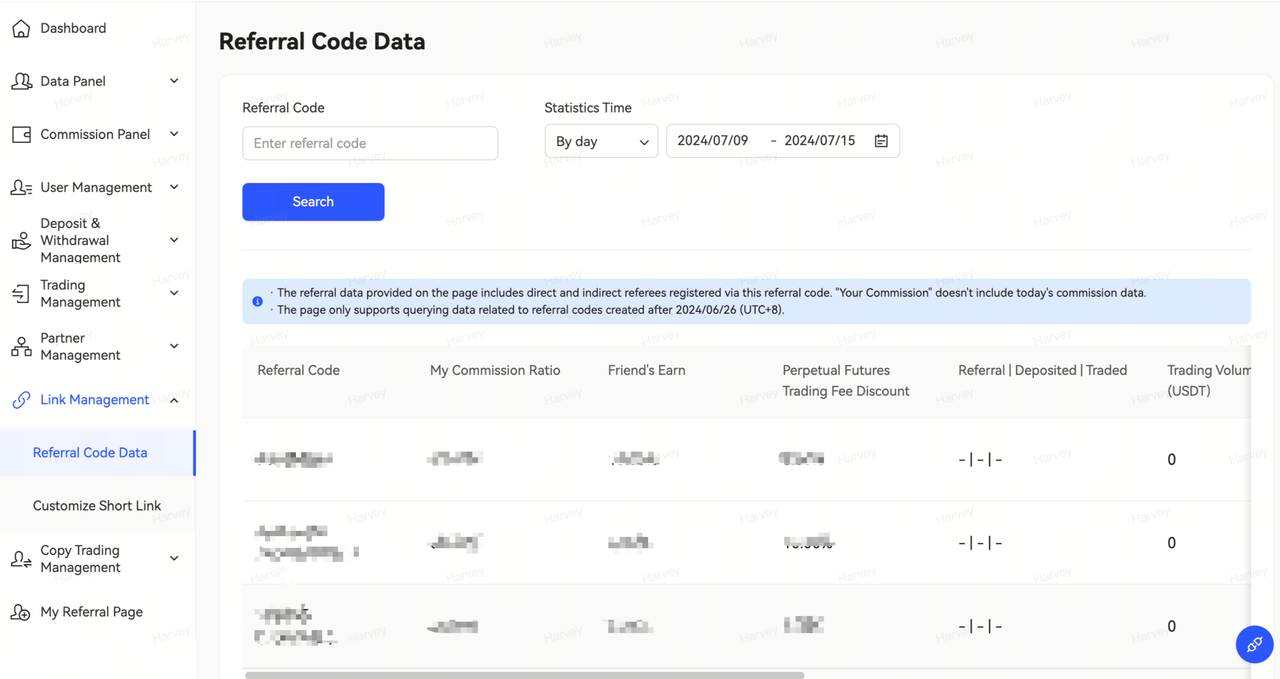Viewport: 1280px width, 679px height.
Task: Click the Deposit & Withdrawal hand icon
Action: [x=21, y=240]
